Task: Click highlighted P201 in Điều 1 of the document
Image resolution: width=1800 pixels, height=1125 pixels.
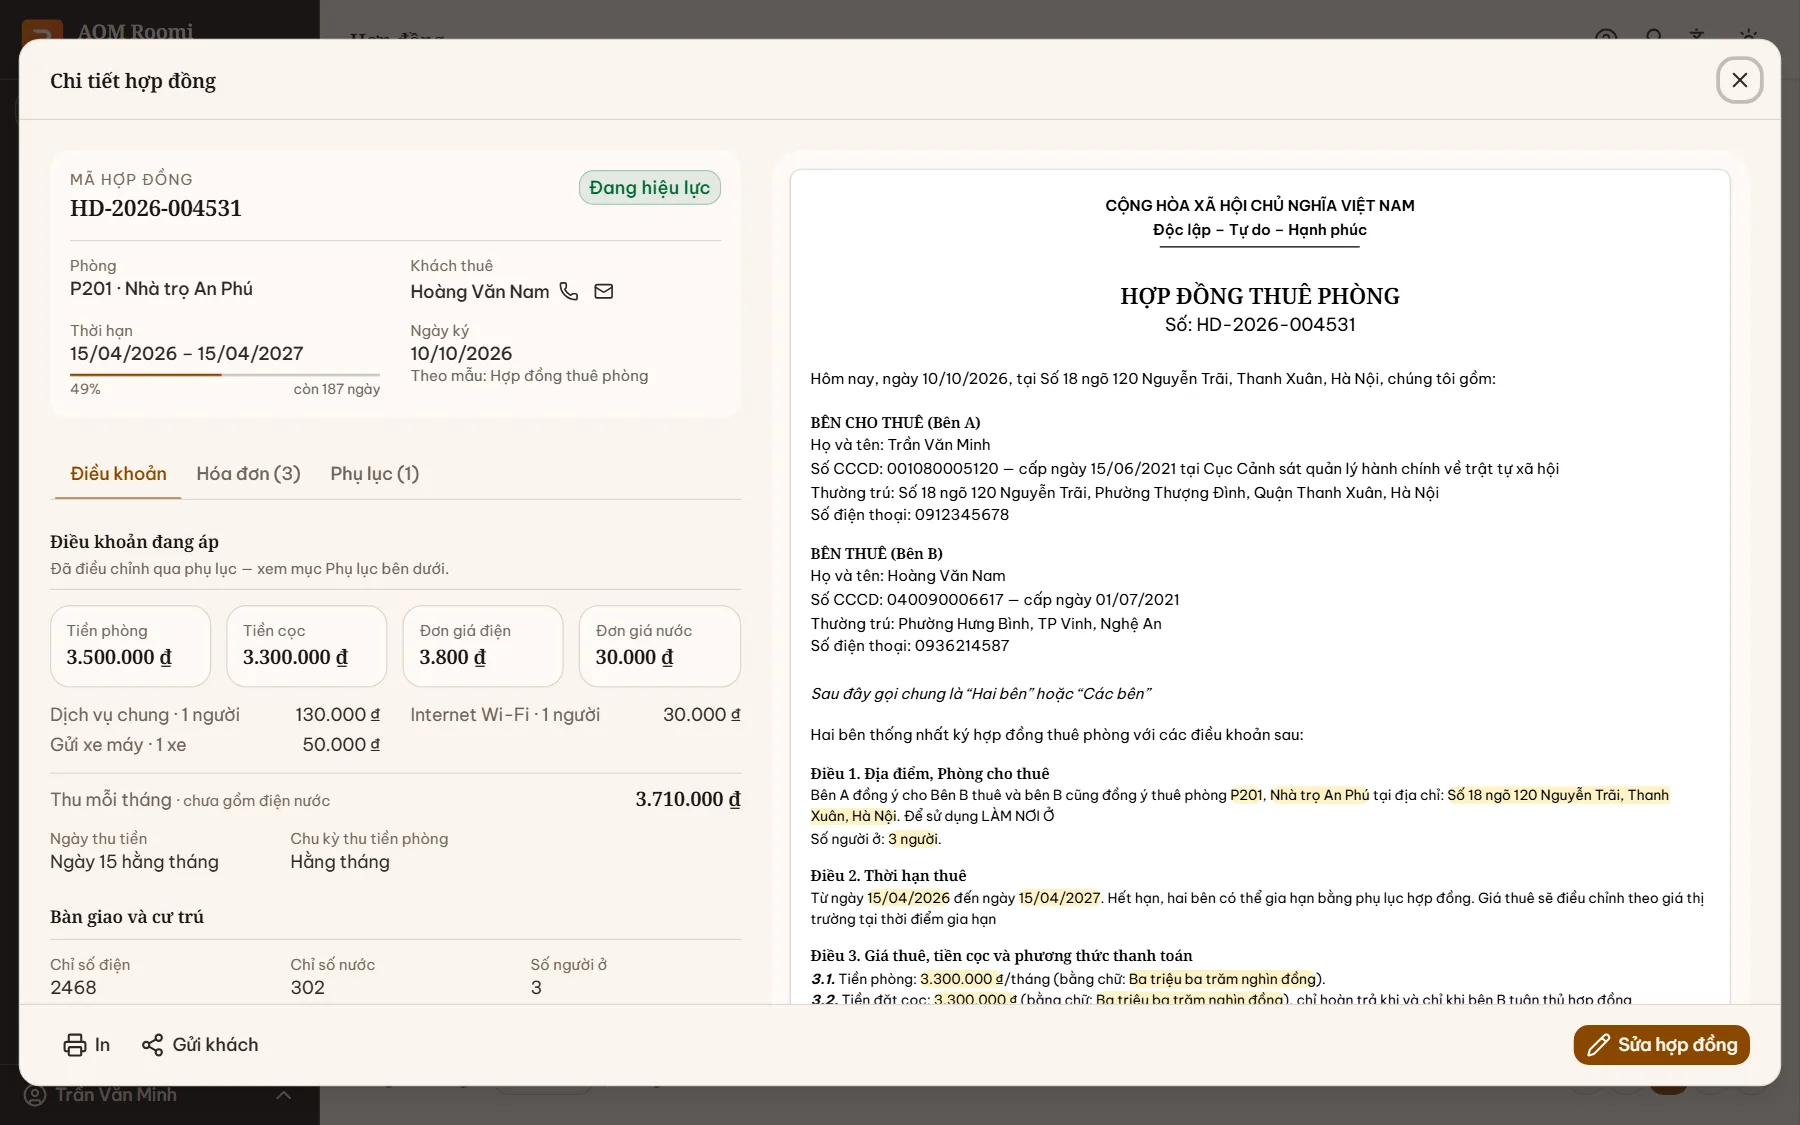Action: (x=1246, y=795)
